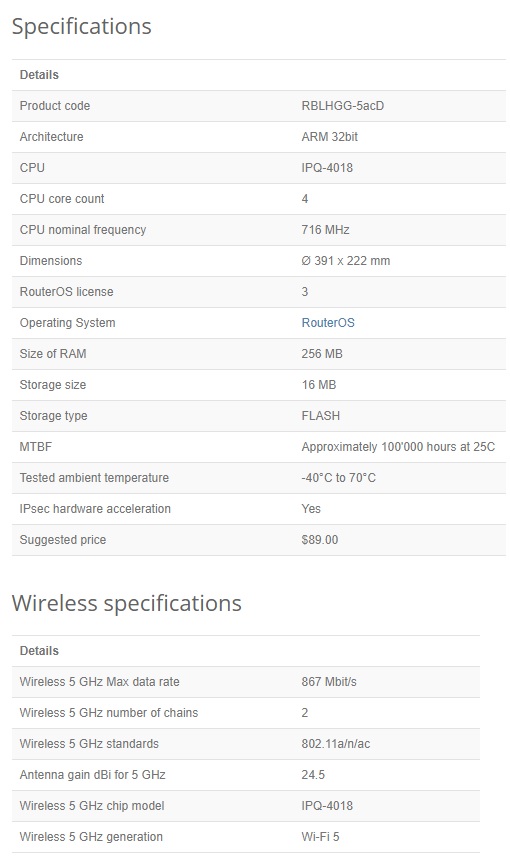This screenshot has height=856, width=510.
Task: Click the Tested ambient temperature value
Action: (339, 478)
